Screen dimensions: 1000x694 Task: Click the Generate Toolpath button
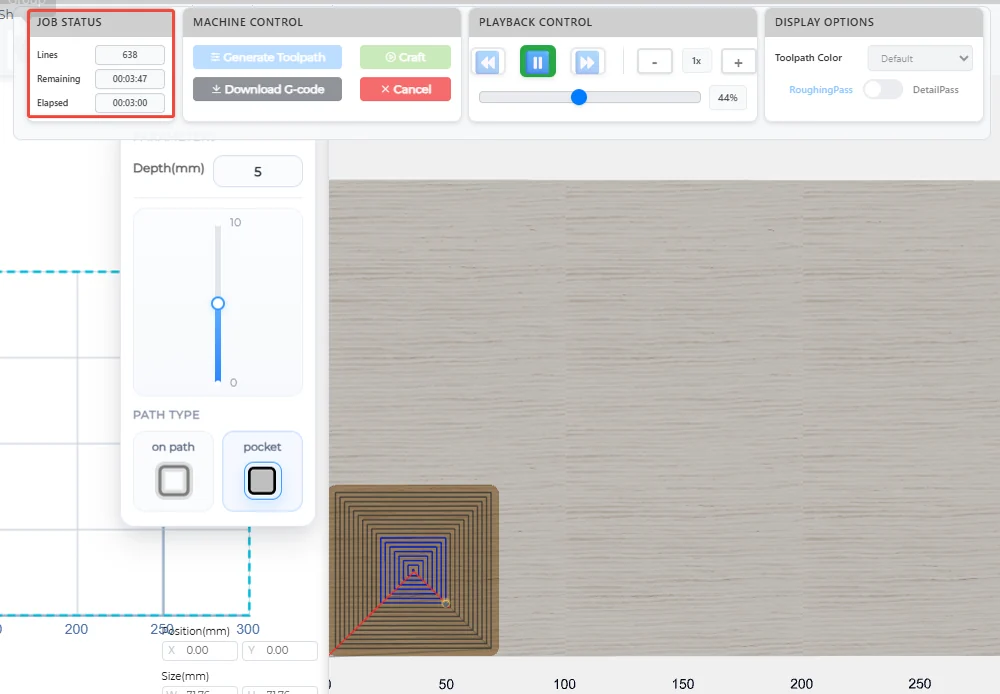(x=267, y=57)
